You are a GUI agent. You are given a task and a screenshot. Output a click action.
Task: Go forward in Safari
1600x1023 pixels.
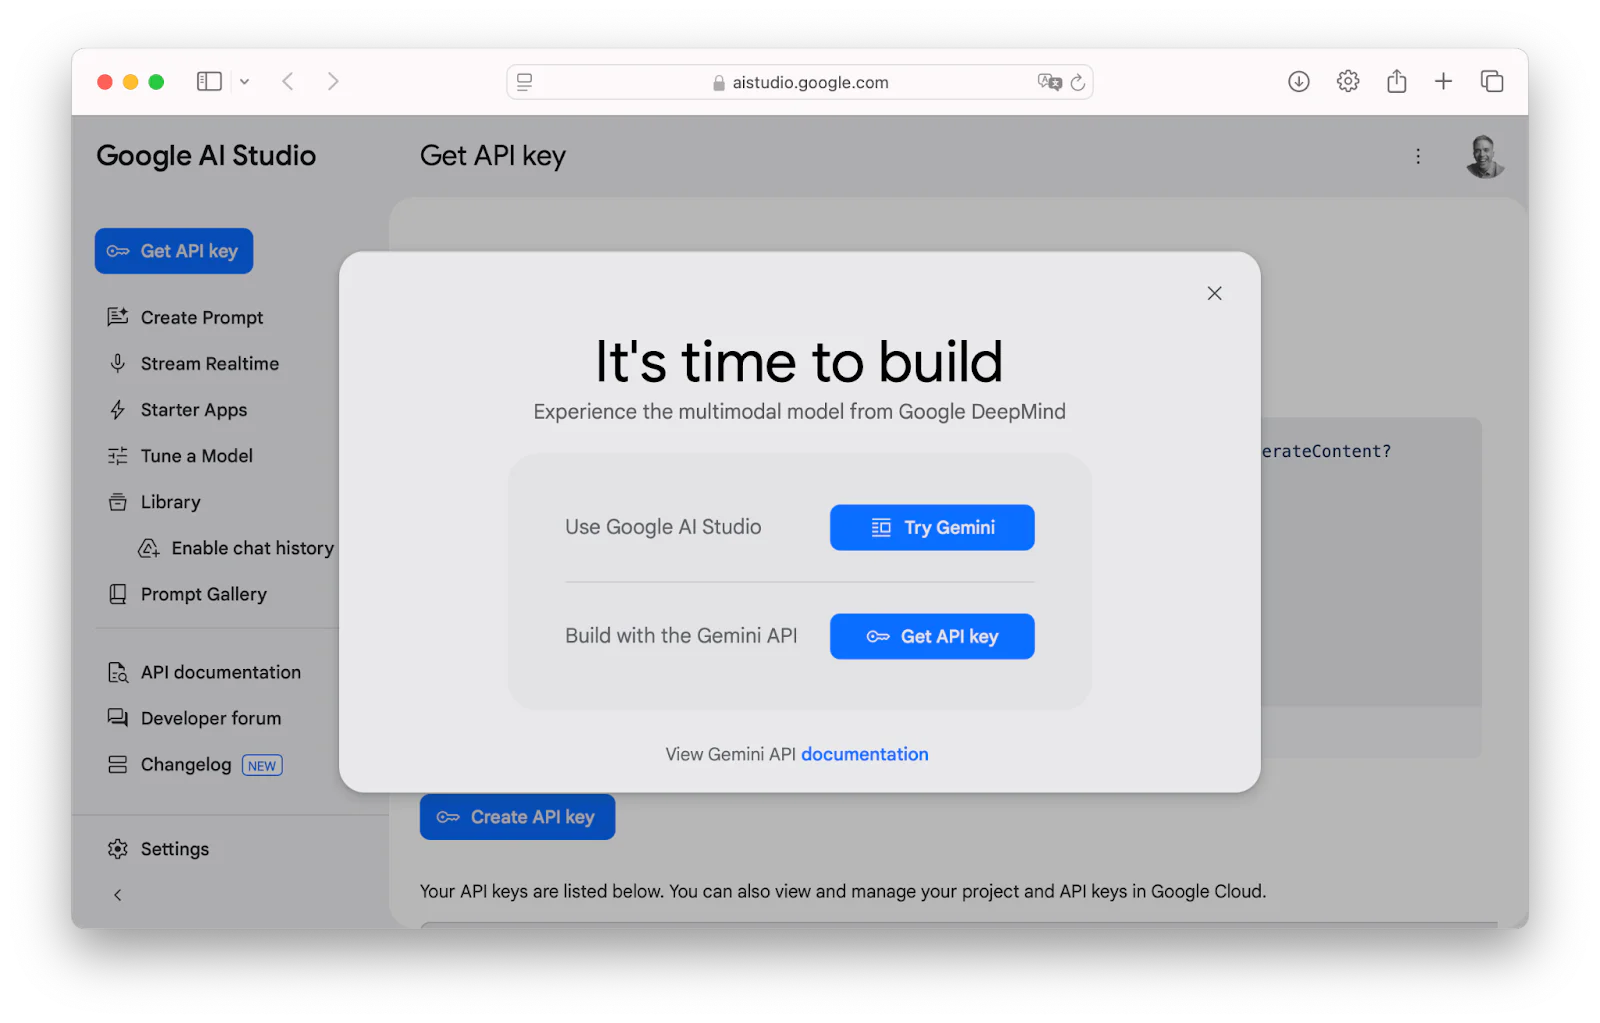click(x=333, y=81)
